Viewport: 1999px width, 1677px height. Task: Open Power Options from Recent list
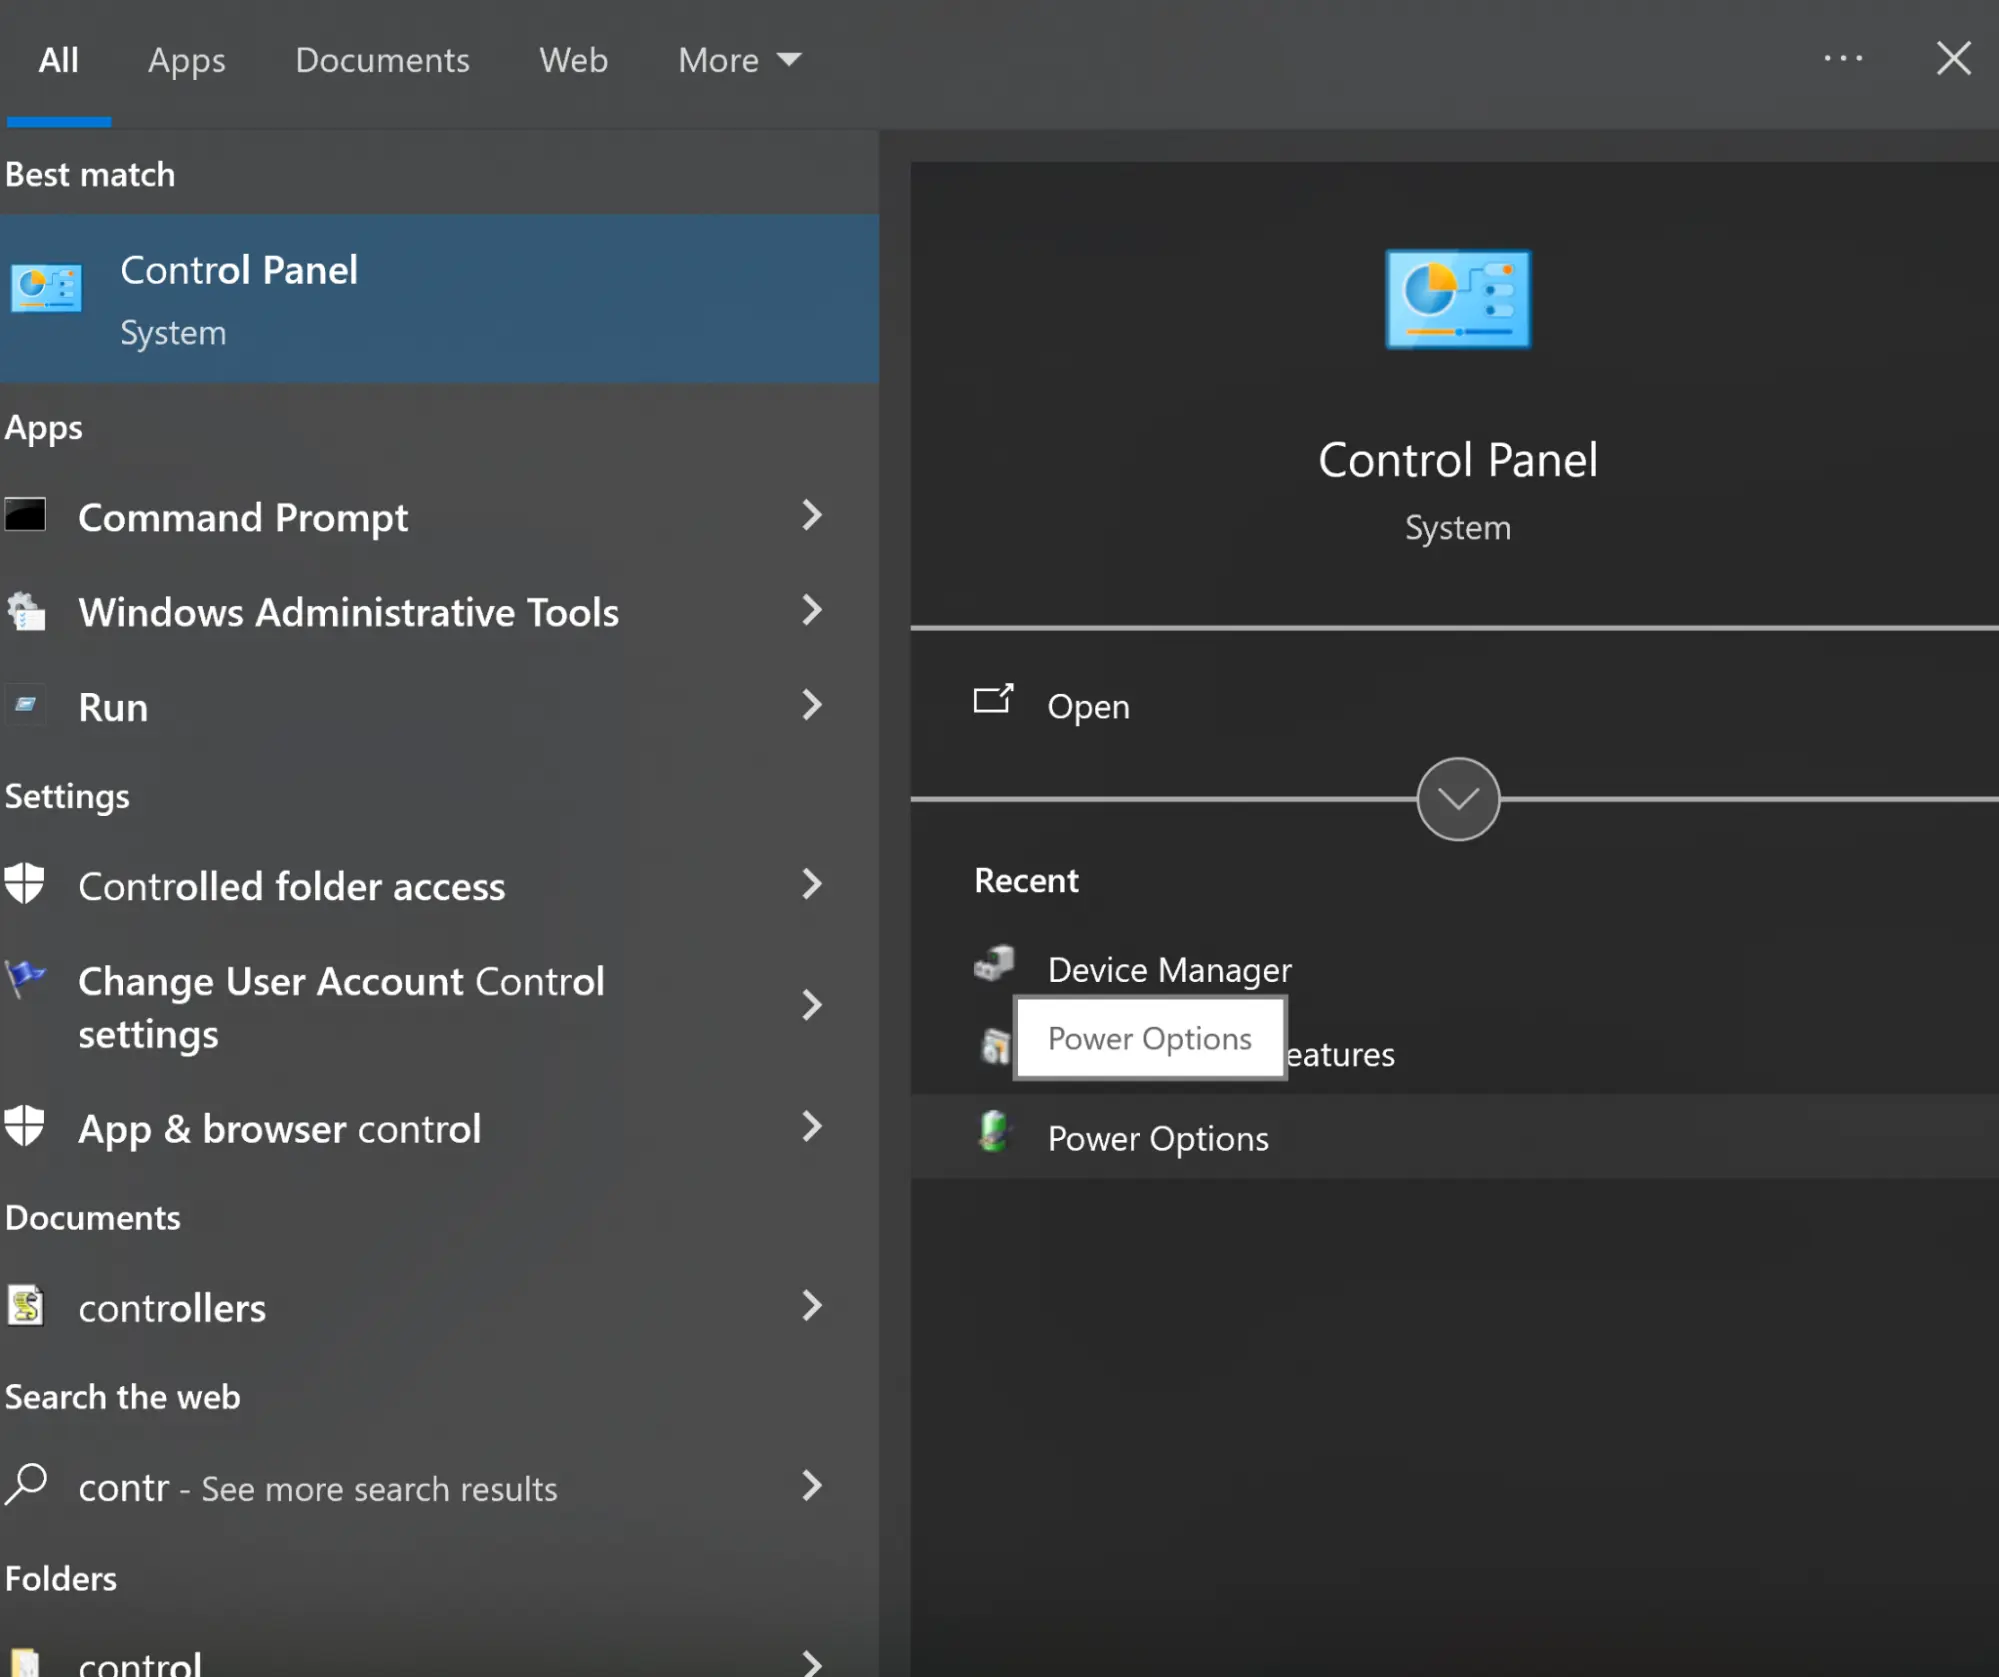pos(1454,1137)
